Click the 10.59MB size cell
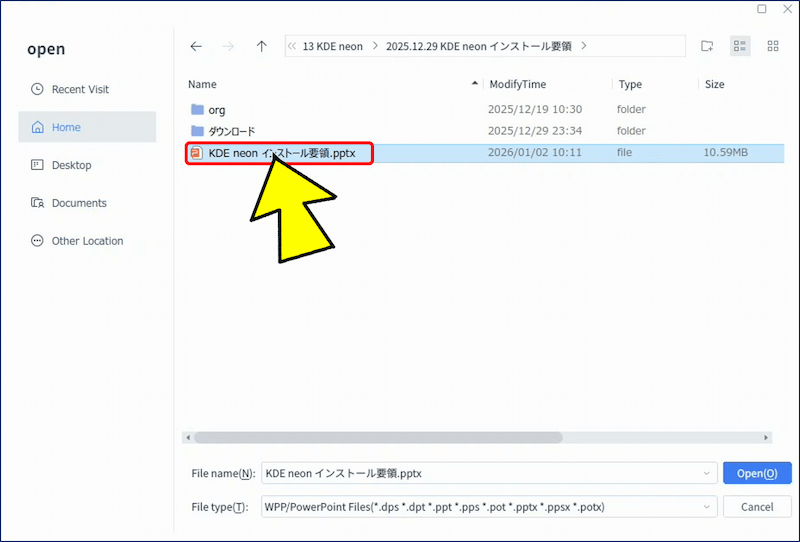Viewport: 800px width, 542px height. (726, 152)
